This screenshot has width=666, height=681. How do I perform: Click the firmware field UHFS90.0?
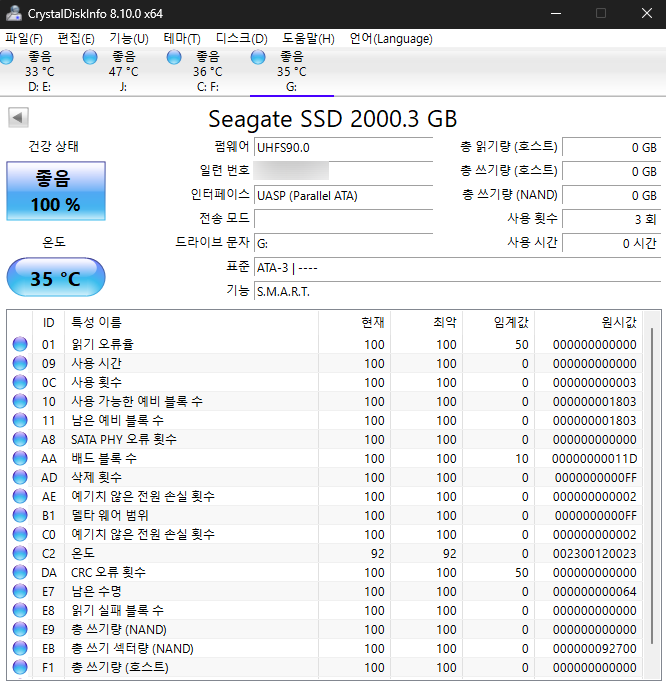344,147
